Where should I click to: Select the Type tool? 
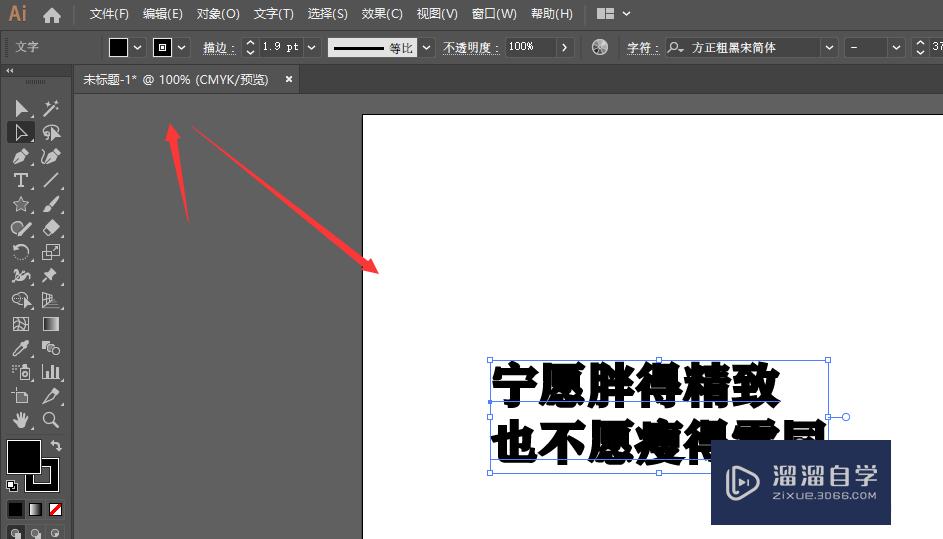point(21,180)
